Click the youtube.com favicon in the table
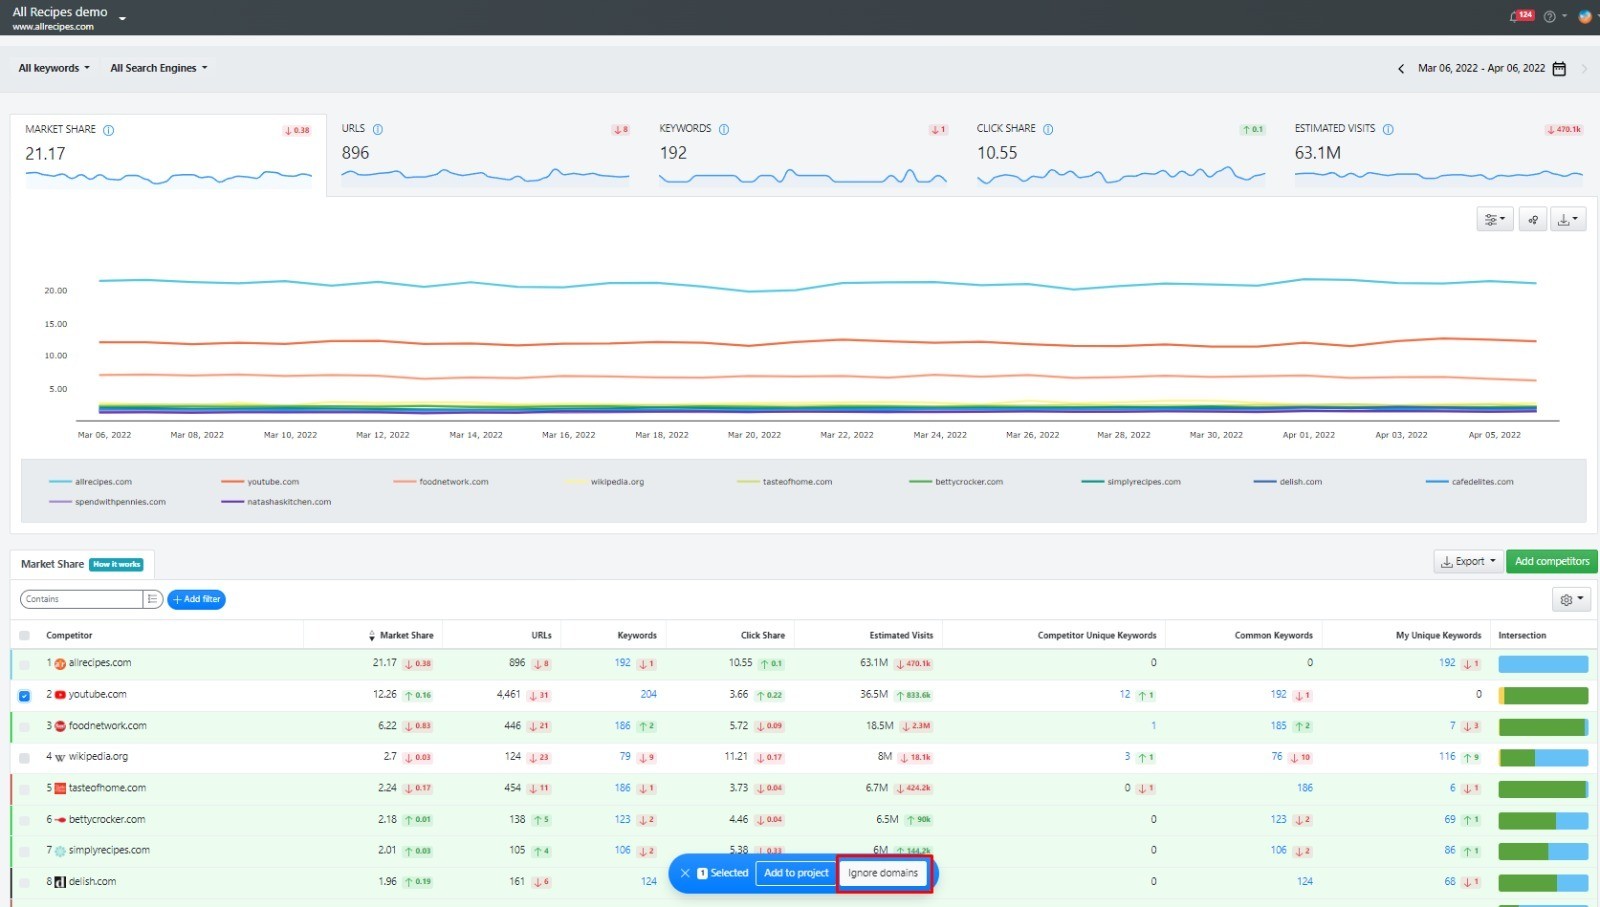The height and width of the screenshot is (907, 1600). [x=60, y=695]
